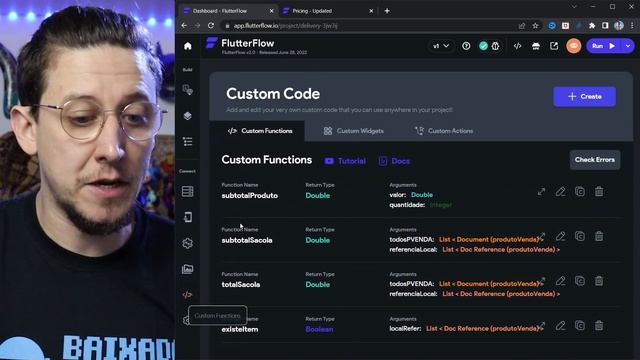Switch to Custom Actions tab
The image size is (640, 360).
tap(444, 131)
